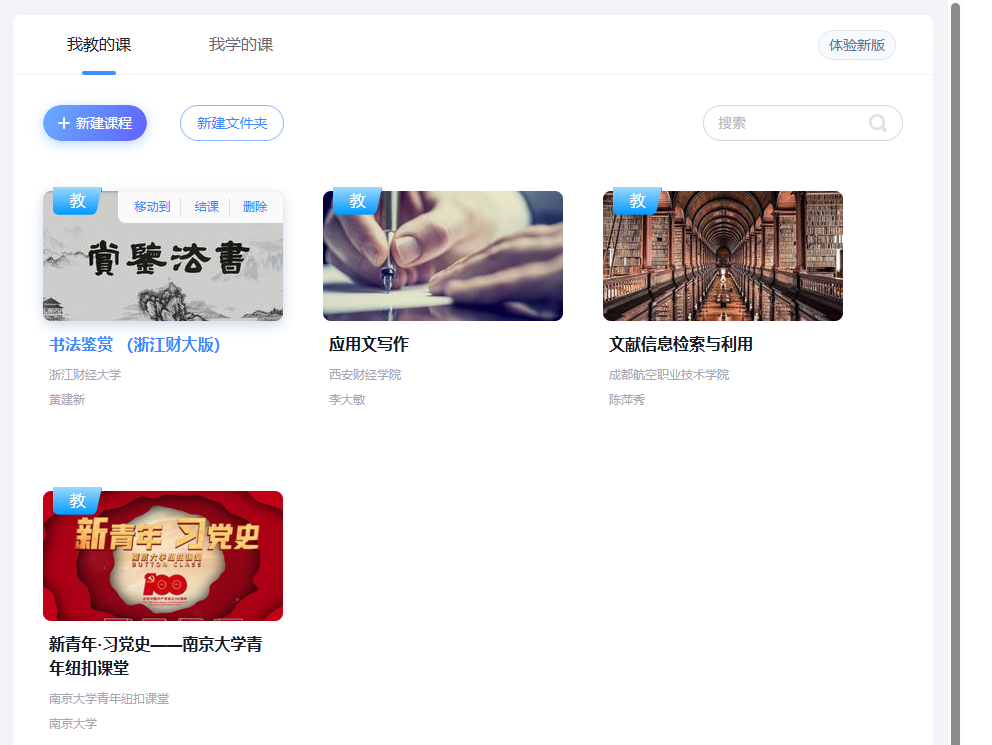Click the 教 badge on 文献信息检索与利用 course
Screen dimensions: 992x745
click(x=637, y=201)
